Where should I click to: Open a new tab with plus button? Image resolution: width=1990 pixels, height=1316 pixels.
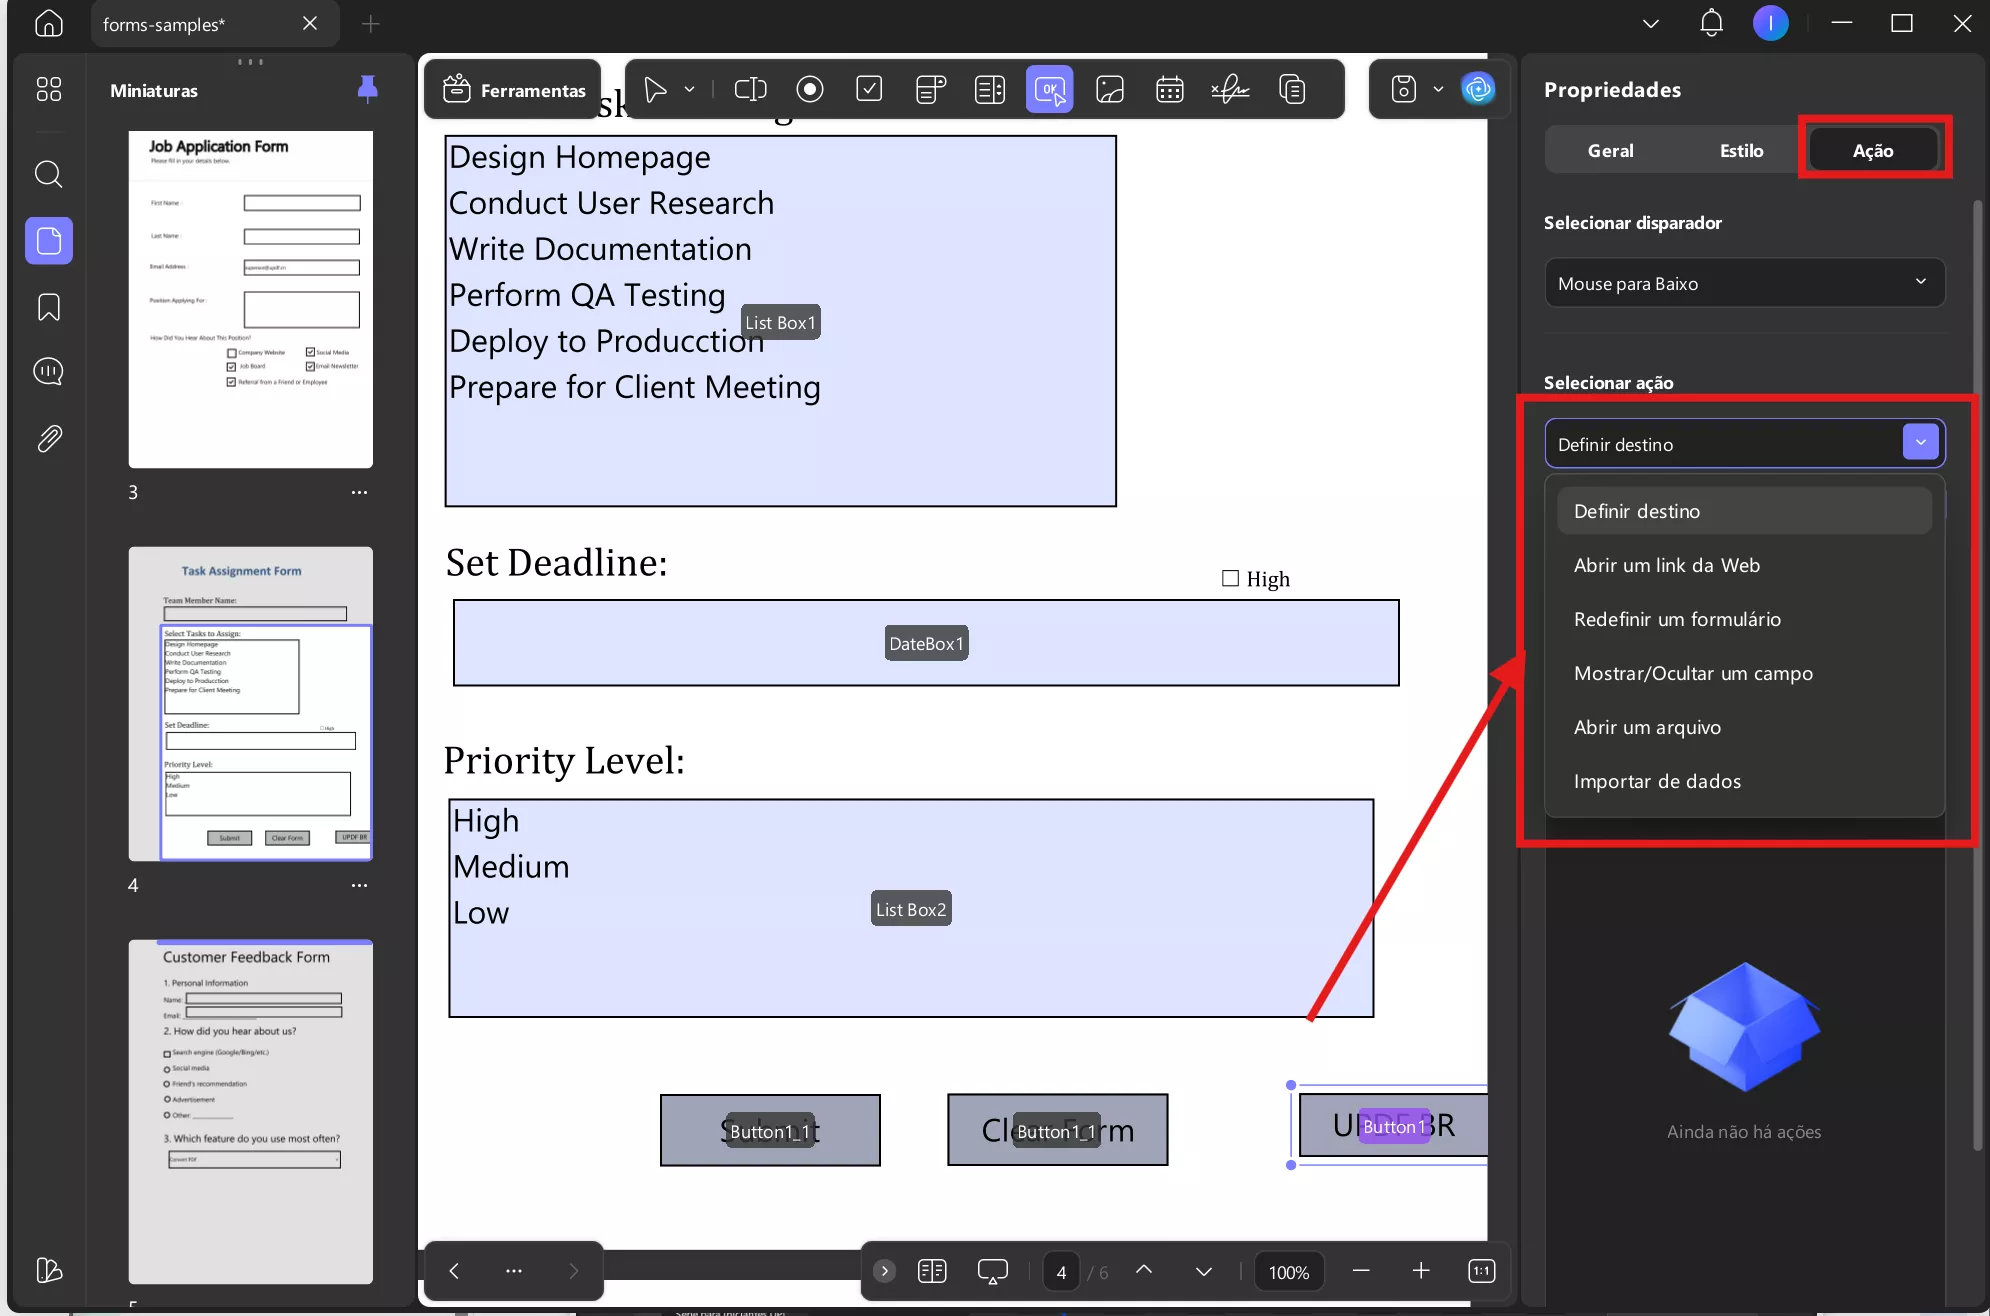point(371,23)
